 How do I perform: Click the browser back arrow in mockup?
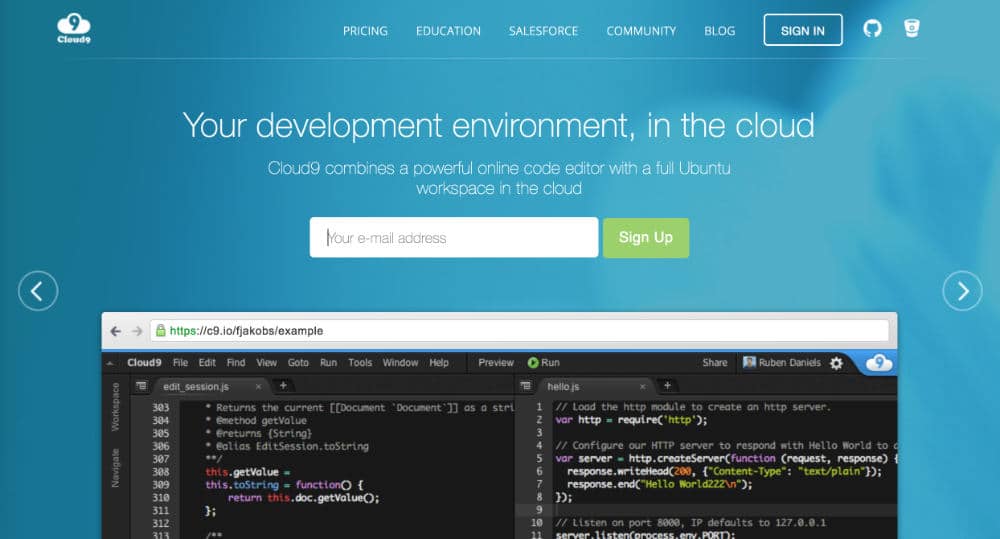(115, 331)
